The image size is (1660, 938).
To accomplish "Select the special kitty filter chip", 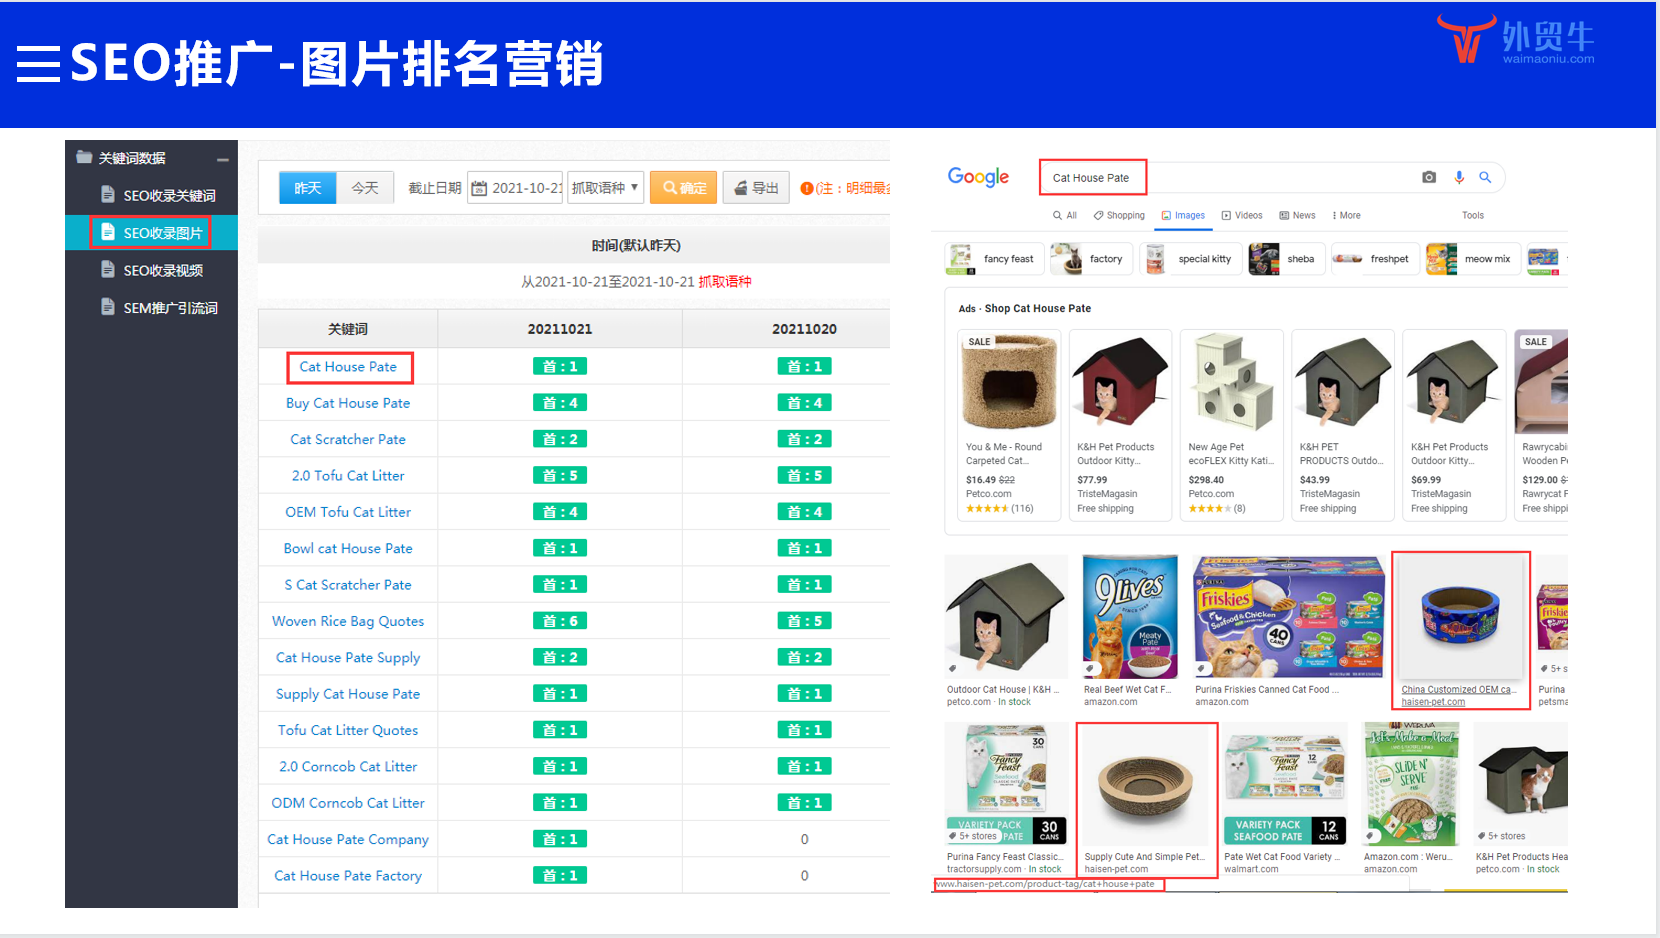I will 1192,259.
